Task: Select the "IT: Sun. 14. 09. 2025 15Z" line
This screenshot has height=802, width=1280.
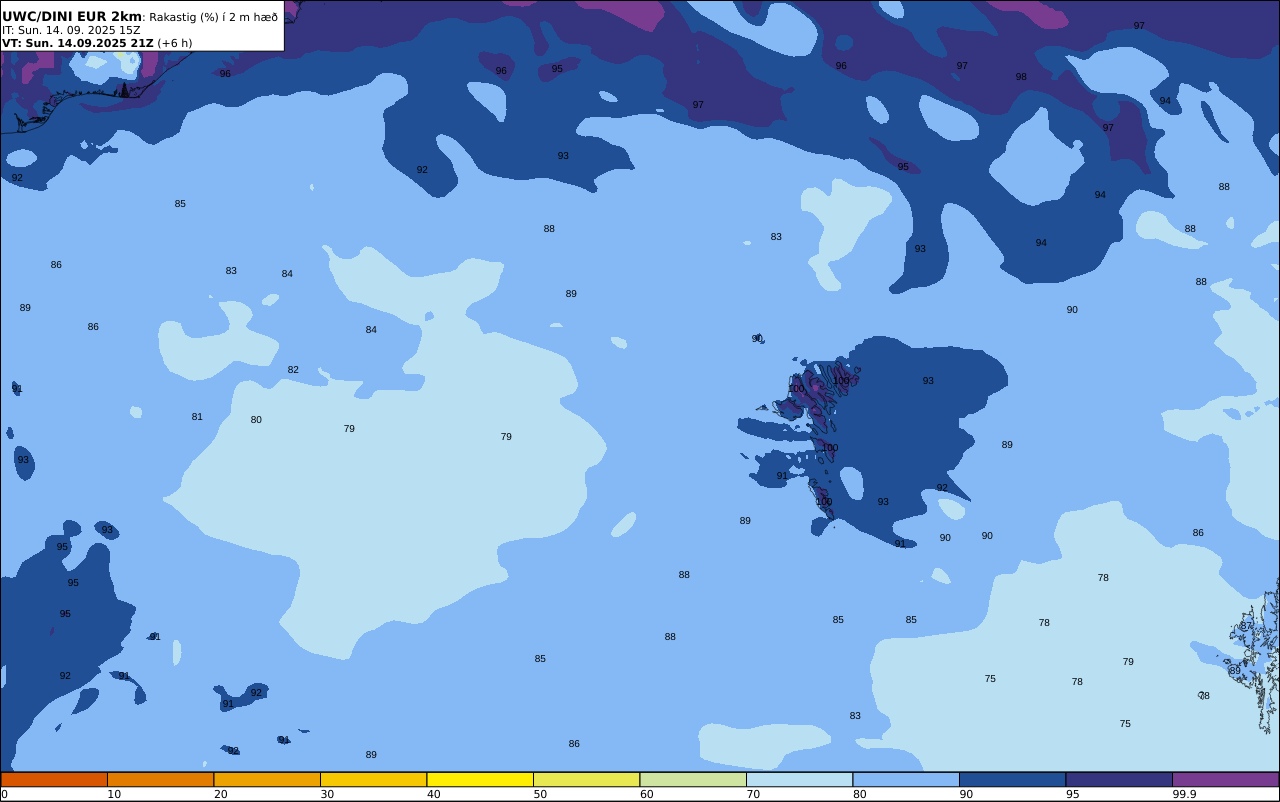Action: tap(71, 30)
